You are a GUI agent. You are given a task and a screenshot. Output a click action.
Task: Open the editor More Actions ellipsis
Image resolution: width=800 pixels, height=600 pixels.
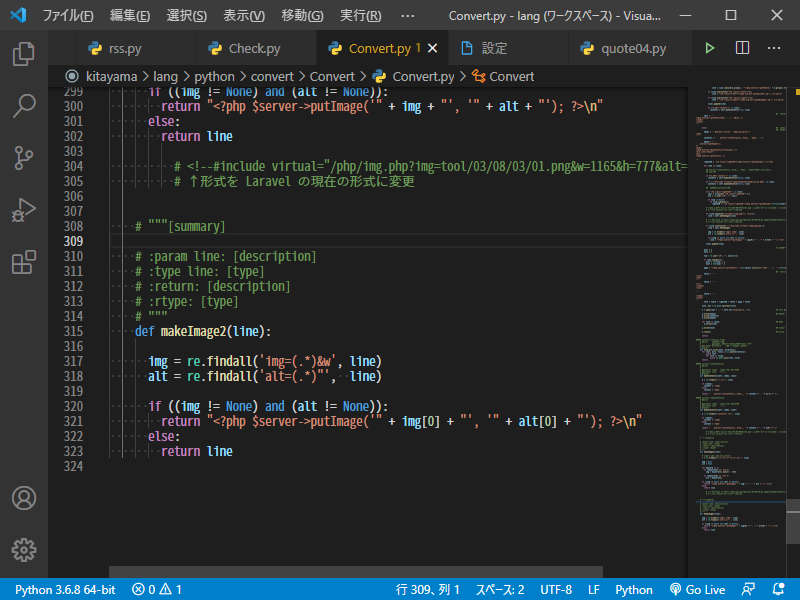pyautogui.click(x=774, y=48)
